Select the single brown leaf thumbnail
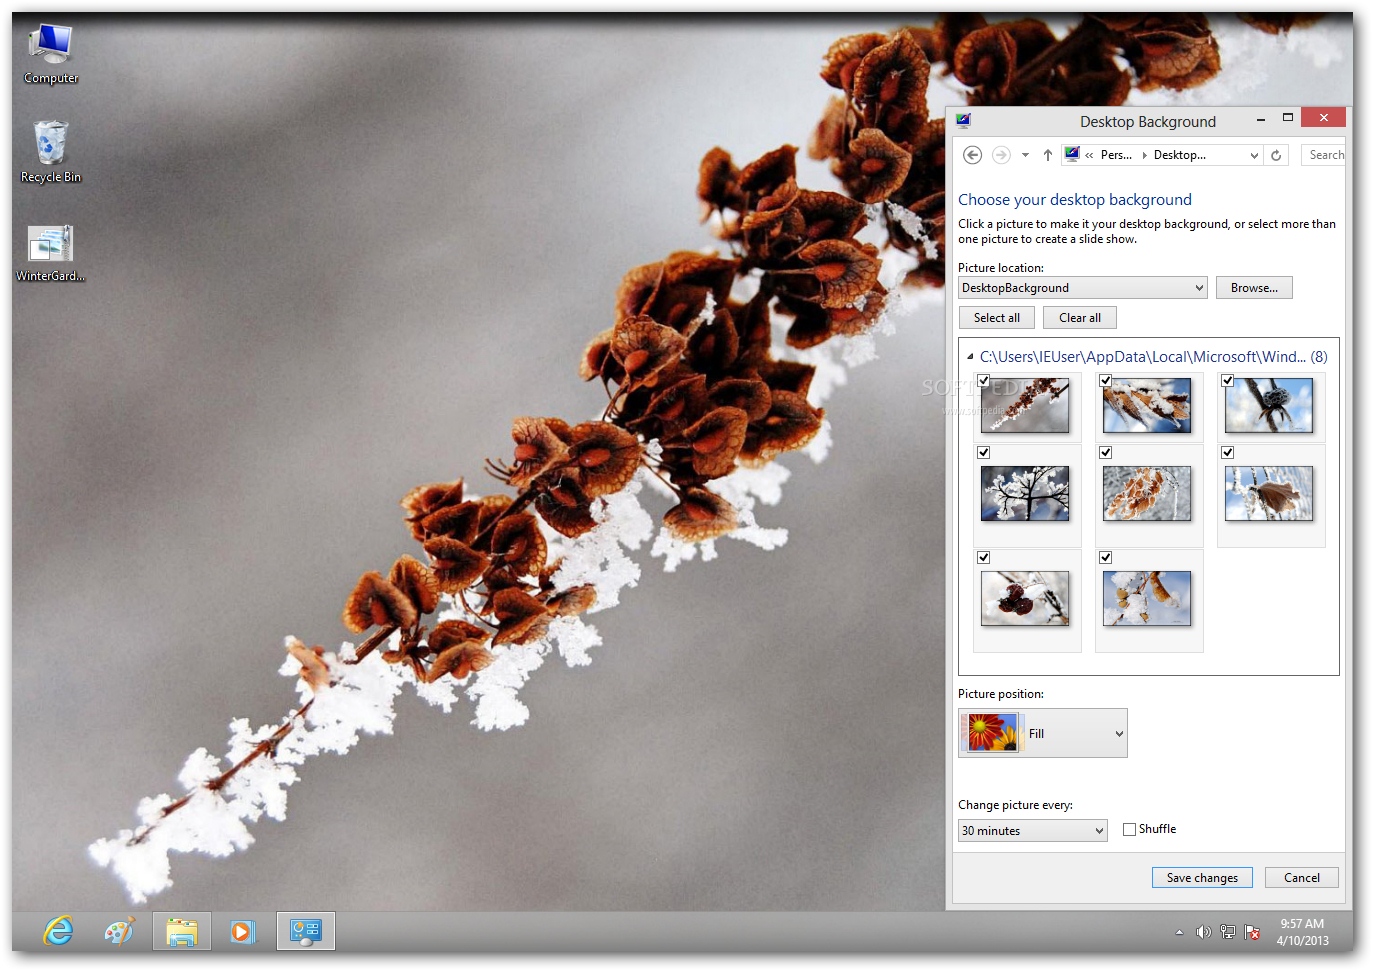 click(x=1269, y=494)
